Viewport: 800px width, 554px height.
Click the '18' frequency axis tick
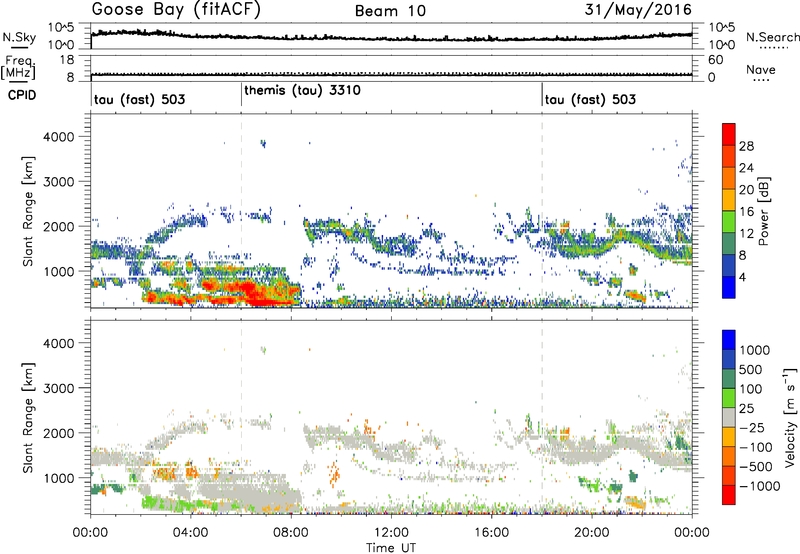pos(67,60)
